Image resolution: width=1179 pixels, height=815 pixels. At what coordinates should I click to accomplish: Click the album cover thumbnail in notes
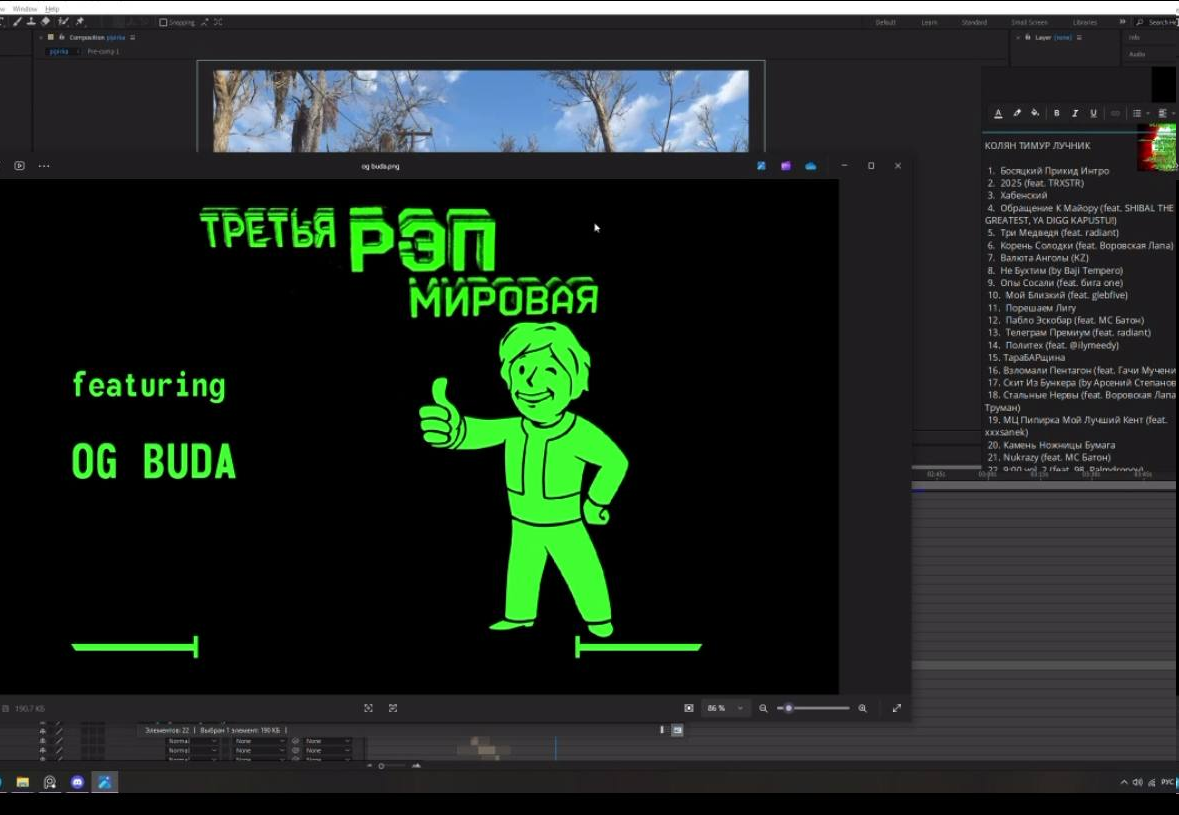pyautogui.click(x=1157, y=147)
